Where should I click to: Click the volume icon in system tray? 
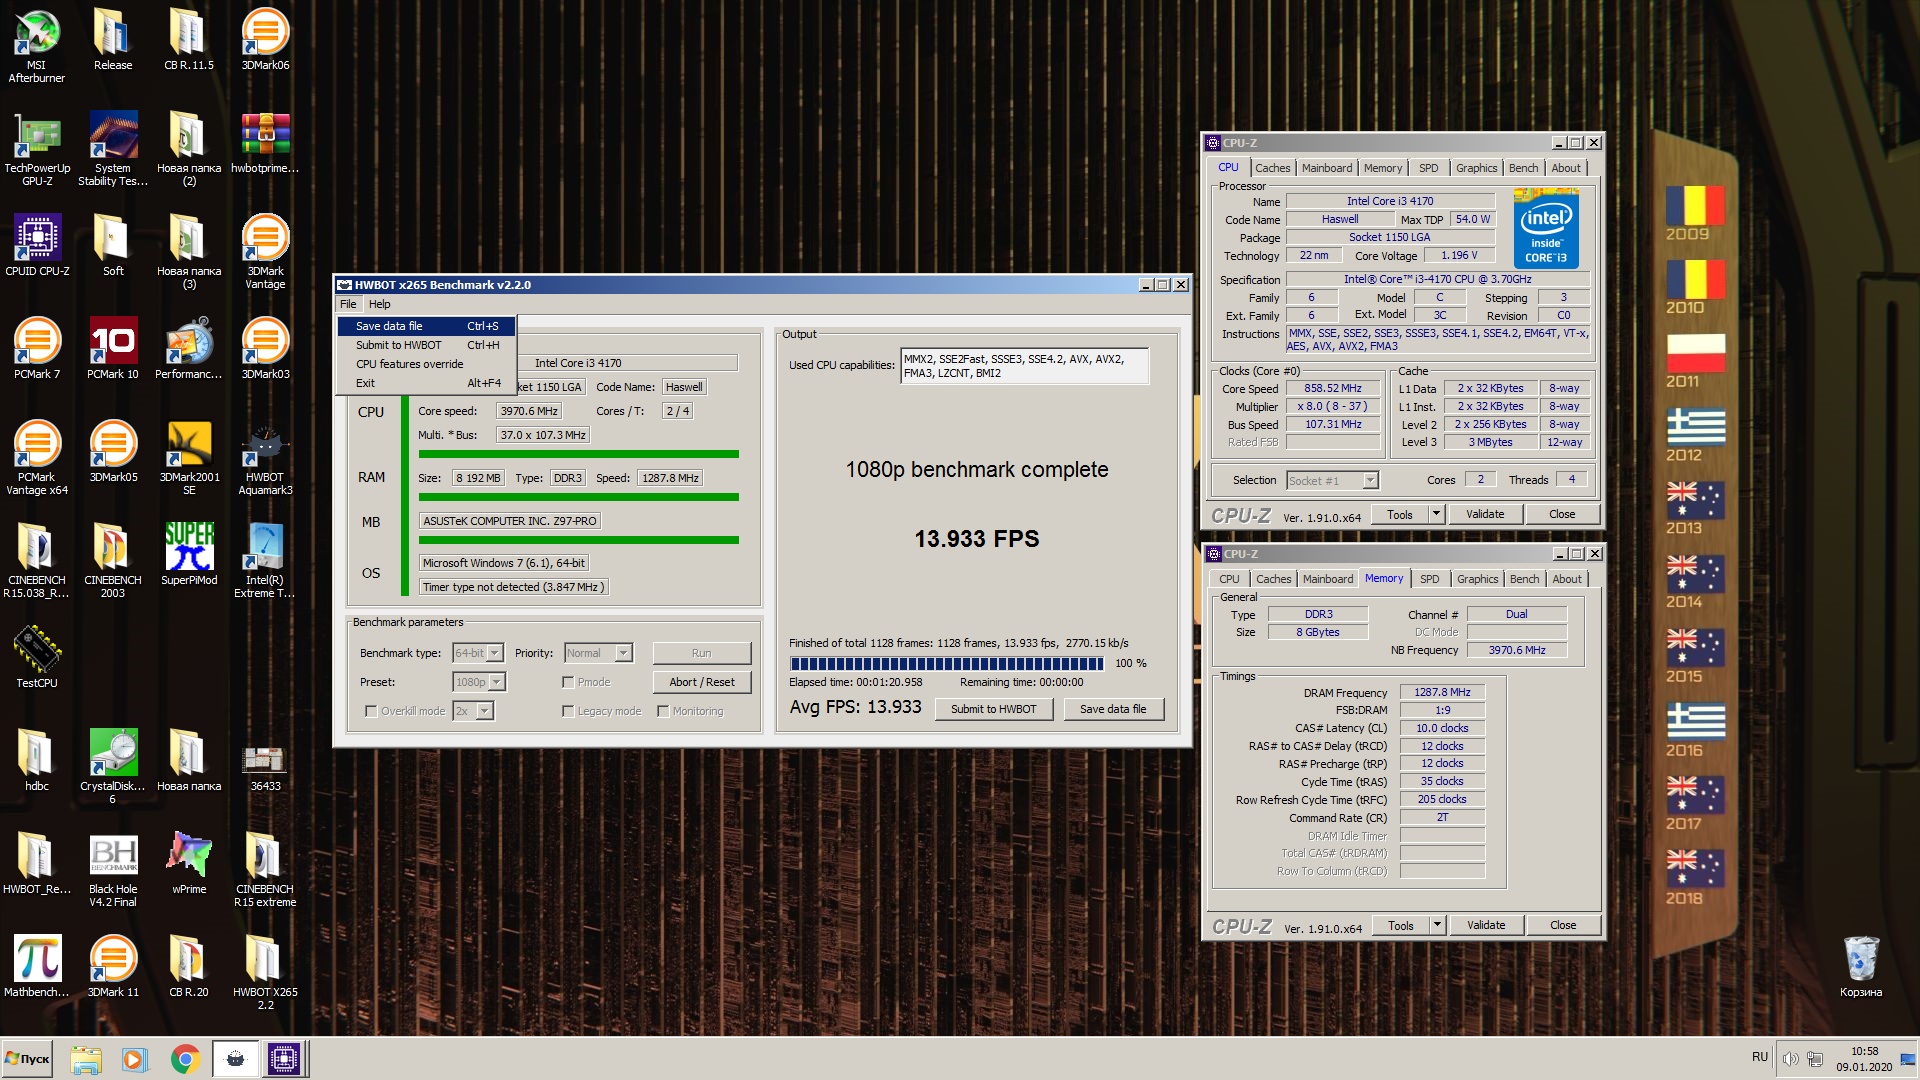(x=1791, y=1059)
